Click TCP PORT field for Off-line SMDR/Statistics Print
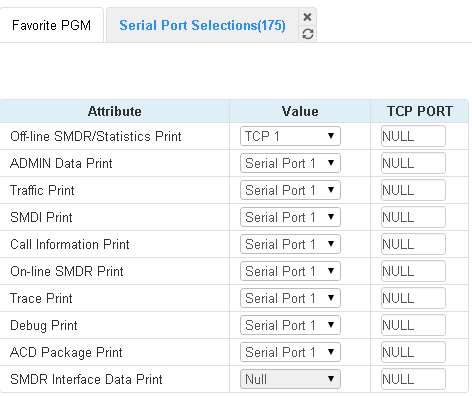 tap(413, 136)
